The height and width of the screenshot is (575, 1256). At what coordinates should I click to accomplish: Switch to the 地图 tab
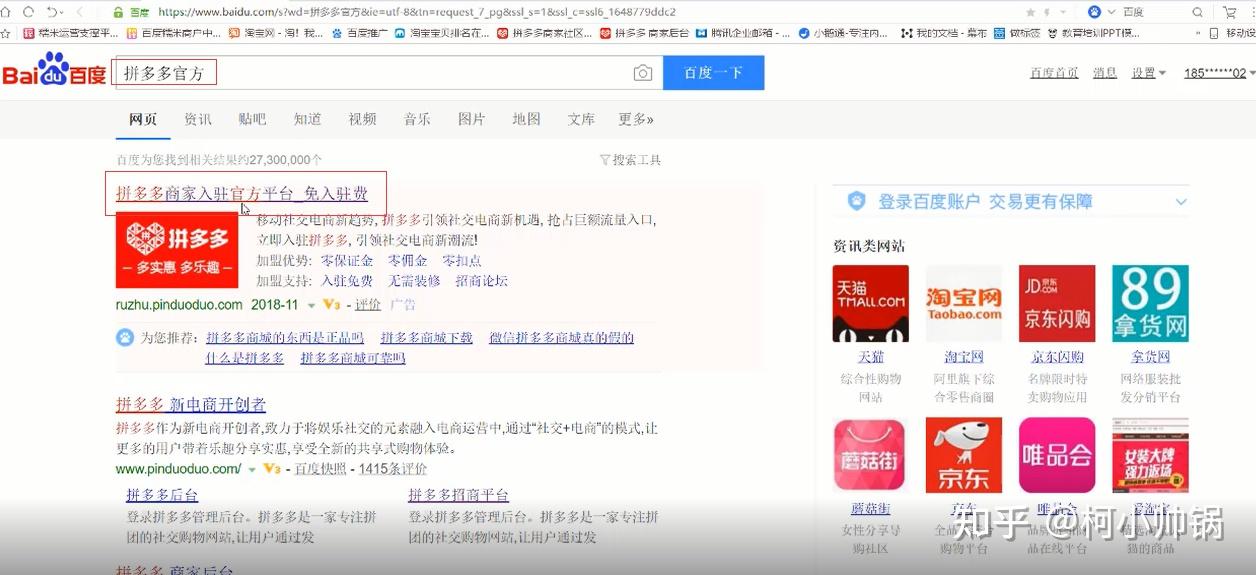(526, 119)
